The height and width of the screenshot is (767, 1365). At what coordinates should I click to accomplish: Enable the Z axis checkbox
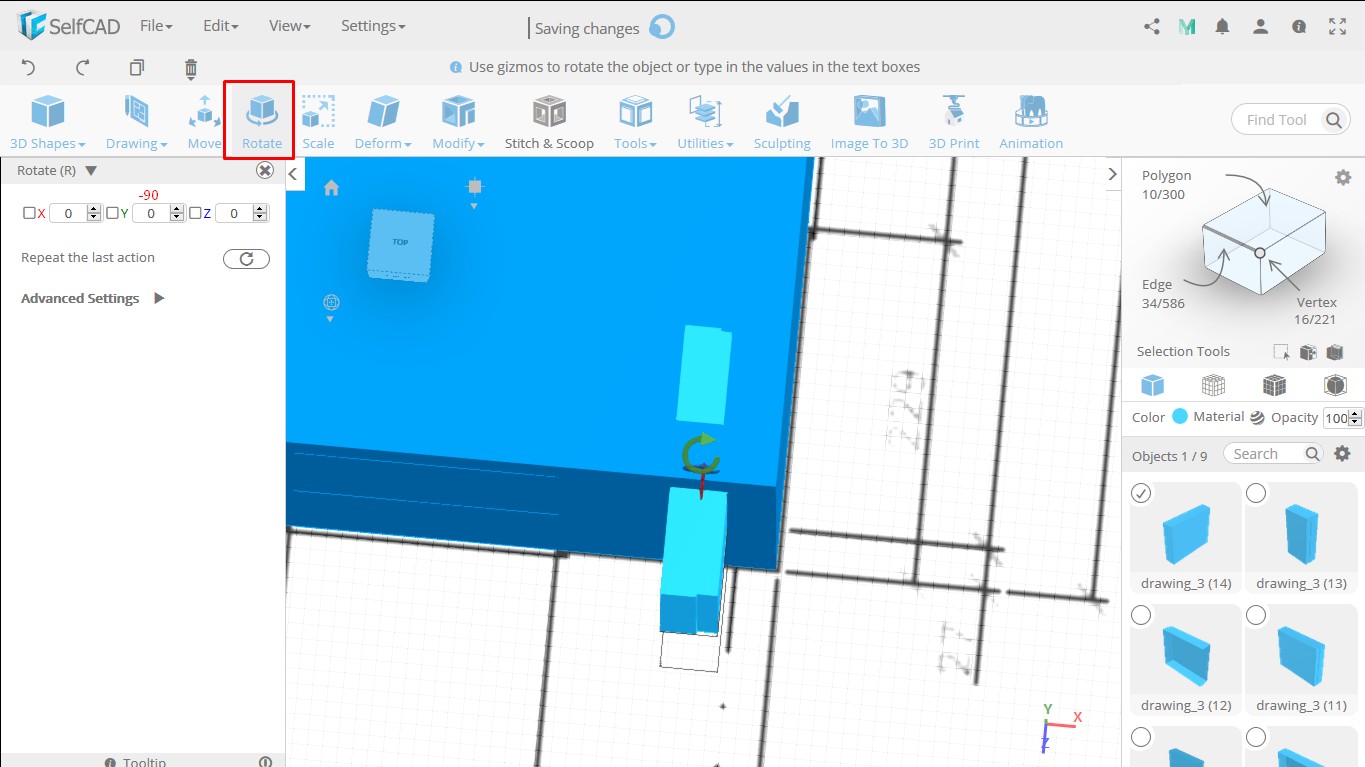(x=195, y=213)
